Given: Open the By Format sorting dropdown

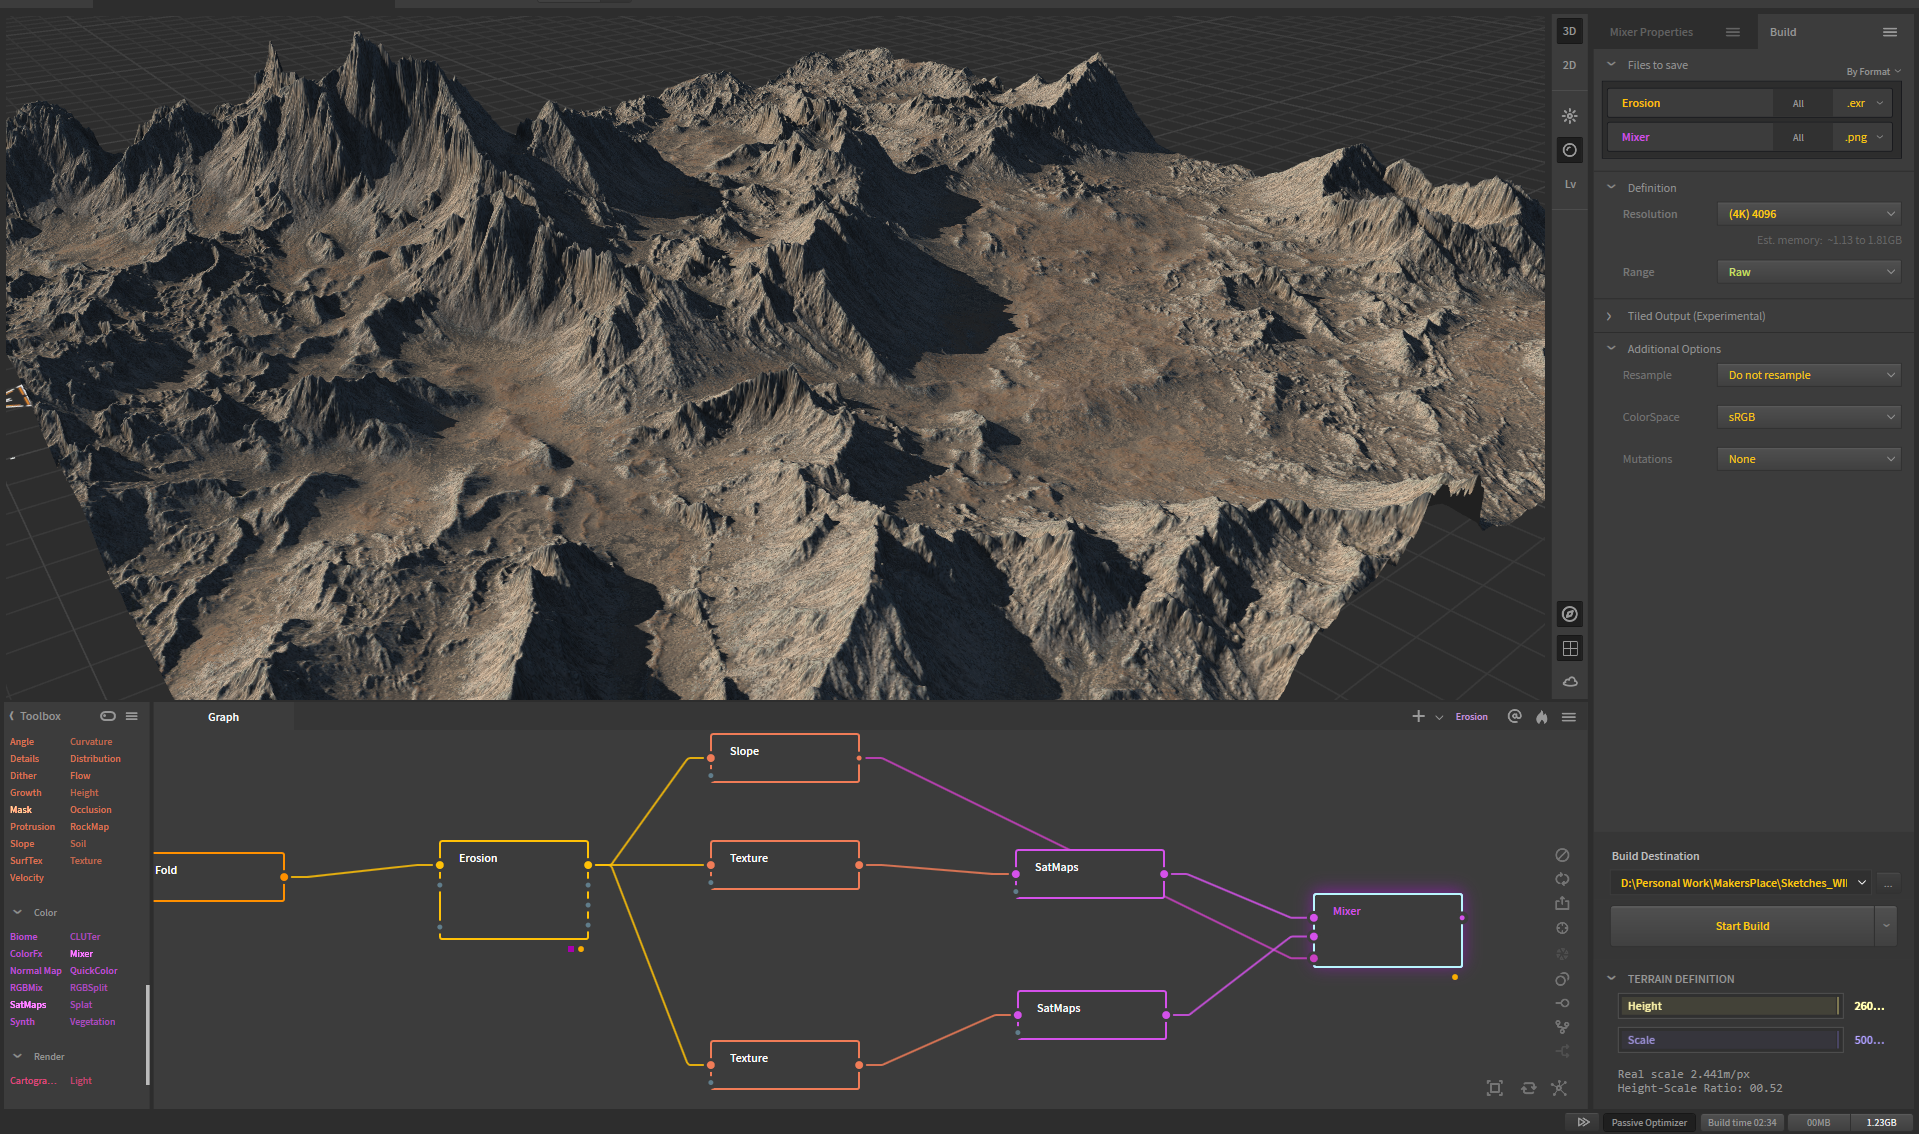Looking at the screenshot, I should point(1873,72).
